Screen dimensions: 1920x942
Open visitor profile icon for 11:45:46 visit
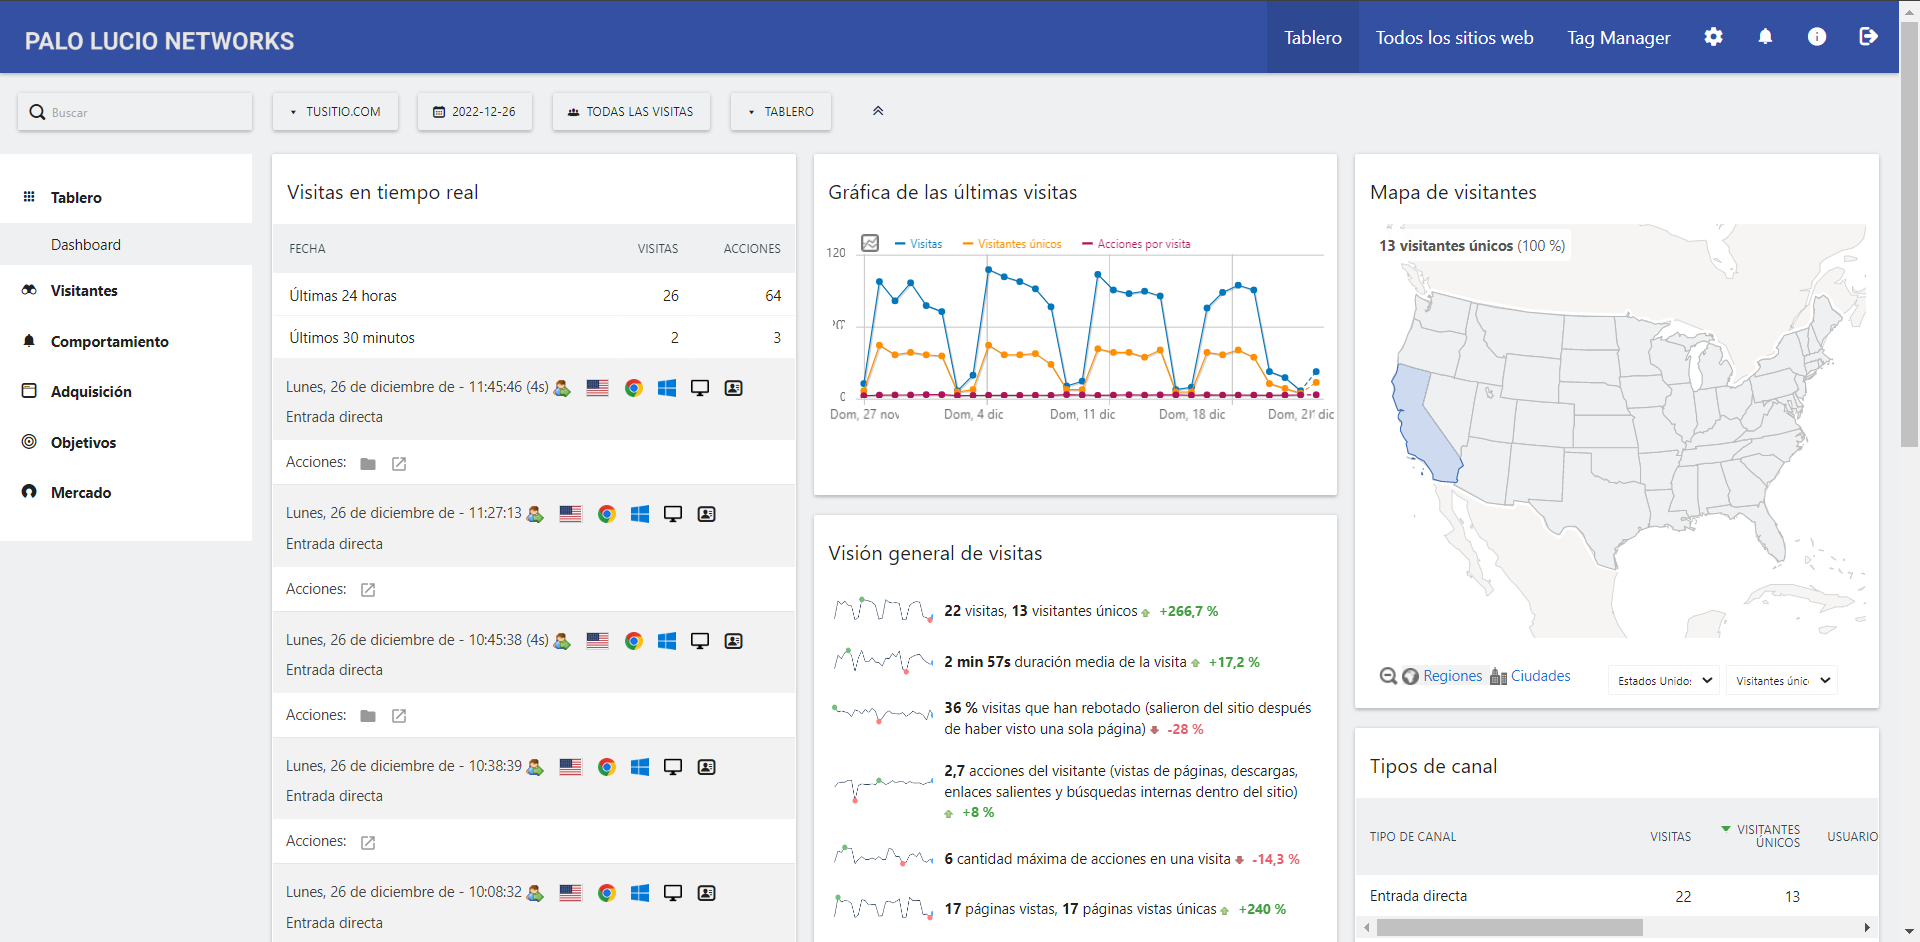coord(562,388)
